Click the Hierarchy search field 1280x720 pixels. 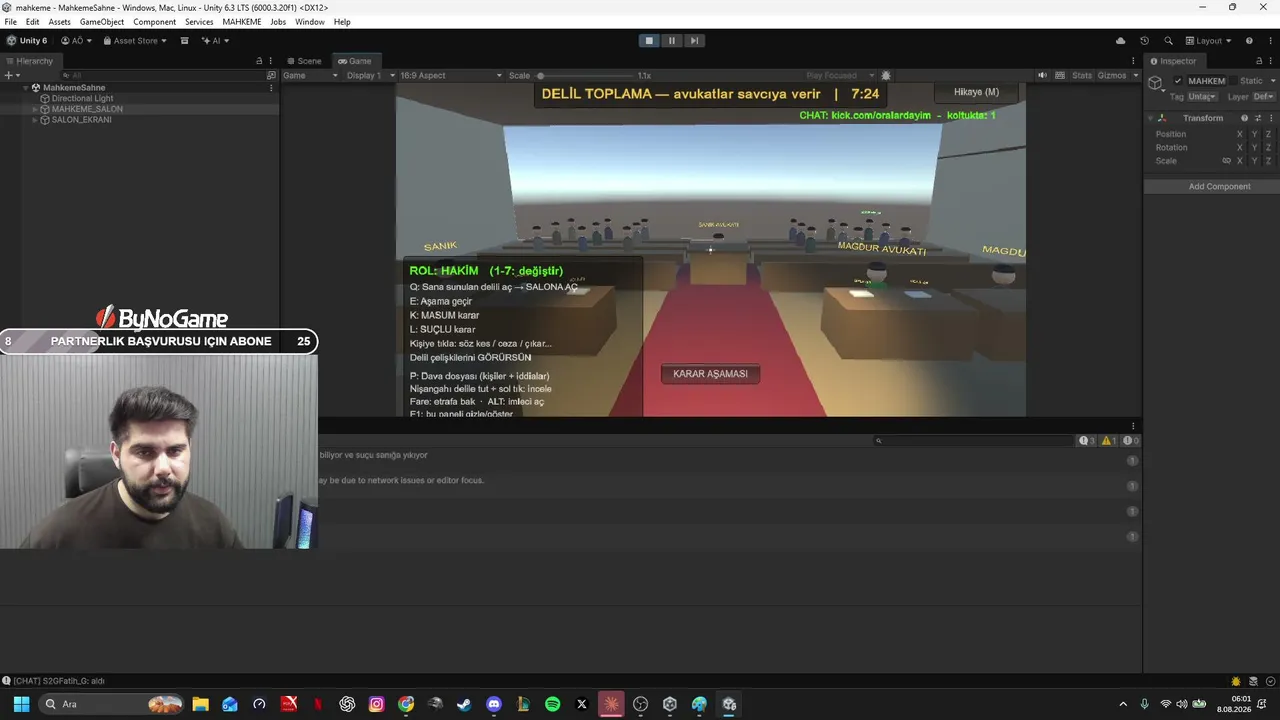click(165, 75)
